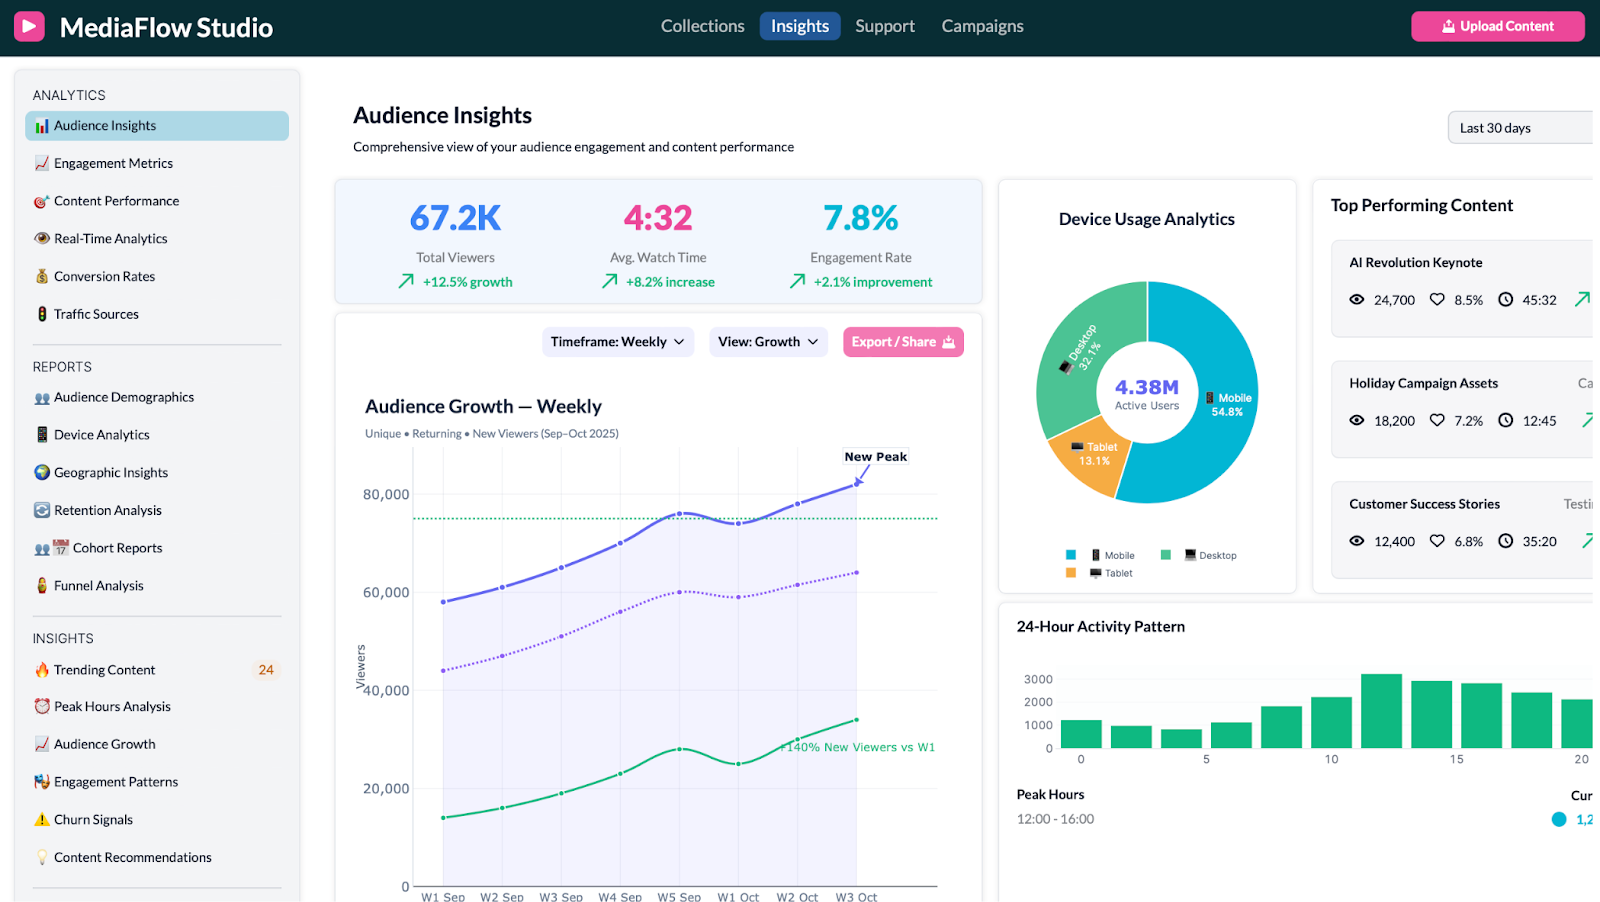Image resolution: width=1600 pixels, height=902 pixels.
Task: Click the Trending Content flame icon
Action: [x=42, y=670]
